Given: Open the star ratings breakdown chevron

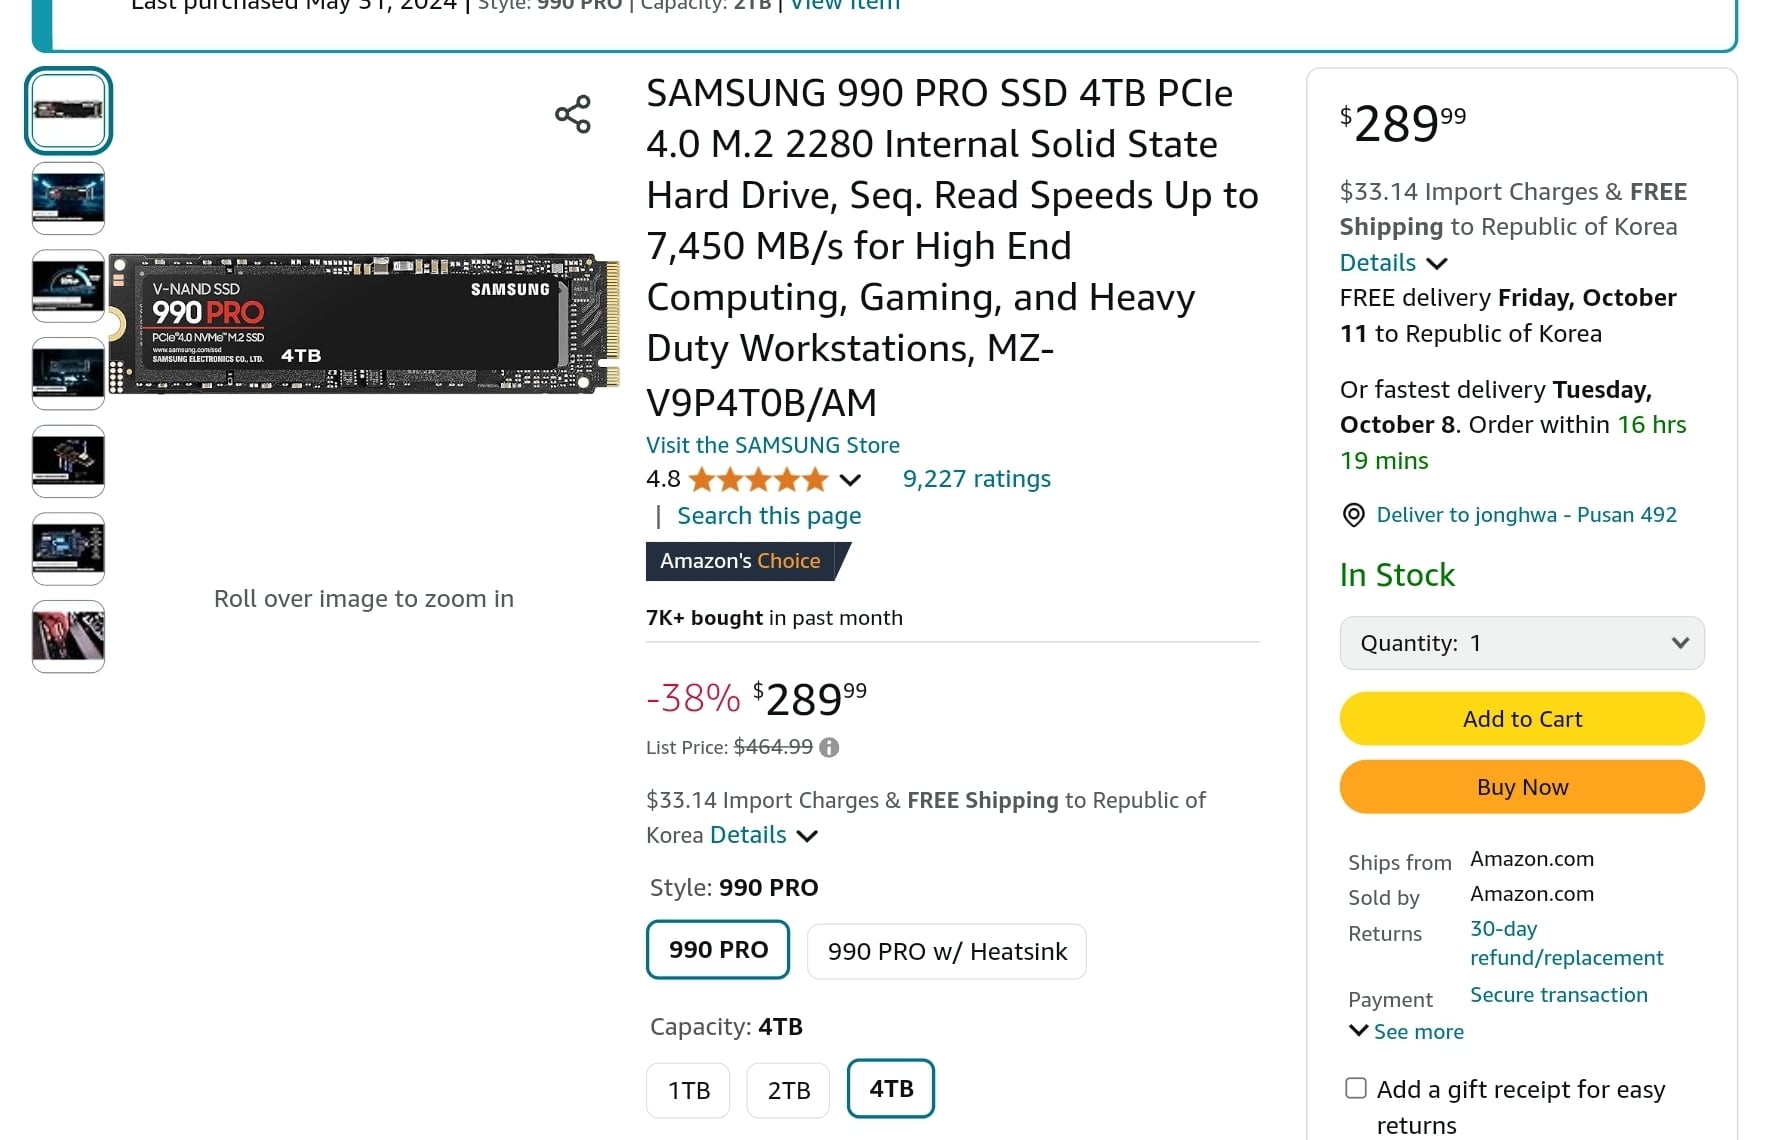Looking at the screenshot, I should click(850, 480).
